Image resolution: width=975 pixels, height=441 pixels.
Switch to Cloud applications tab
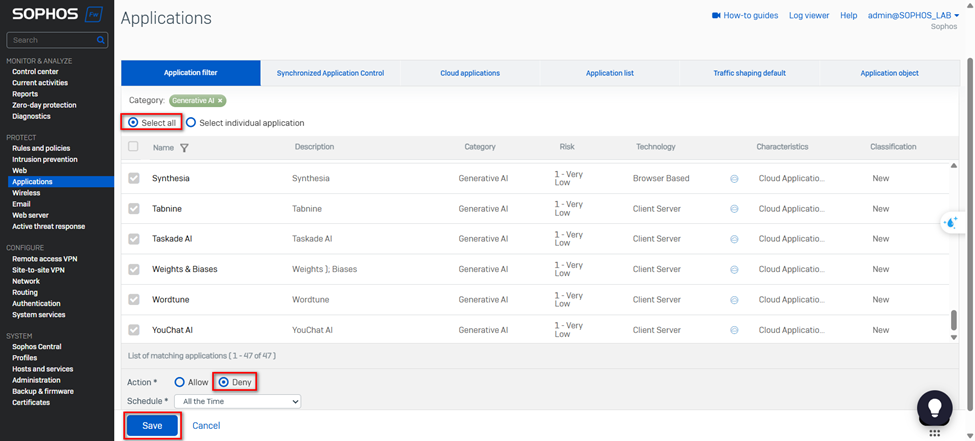470,73
